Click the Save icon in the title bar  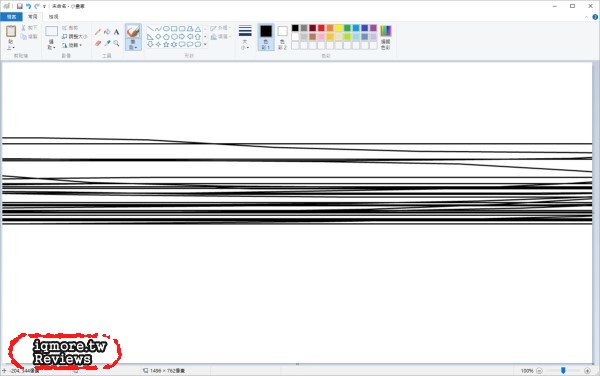(20, 6)
